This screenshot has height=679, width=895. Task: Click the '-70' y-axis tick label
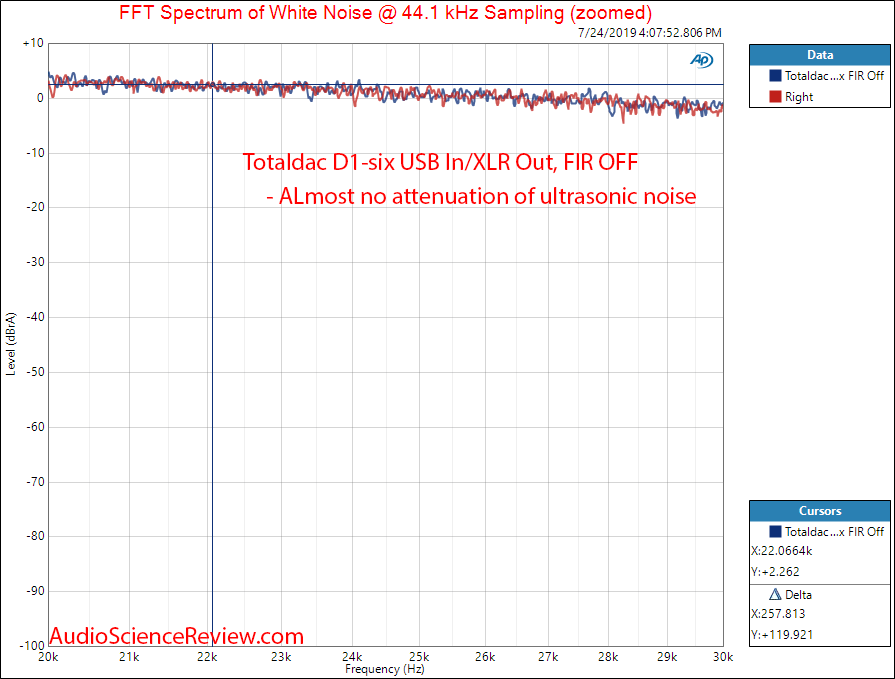[x=35, y=482]
